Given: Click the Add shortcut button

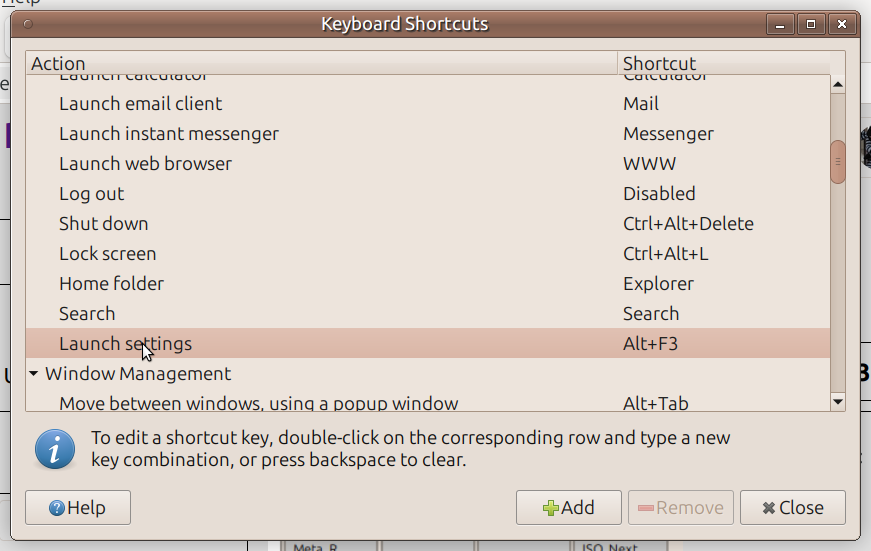Looking at the screenshot, I should tap(568, 508).
